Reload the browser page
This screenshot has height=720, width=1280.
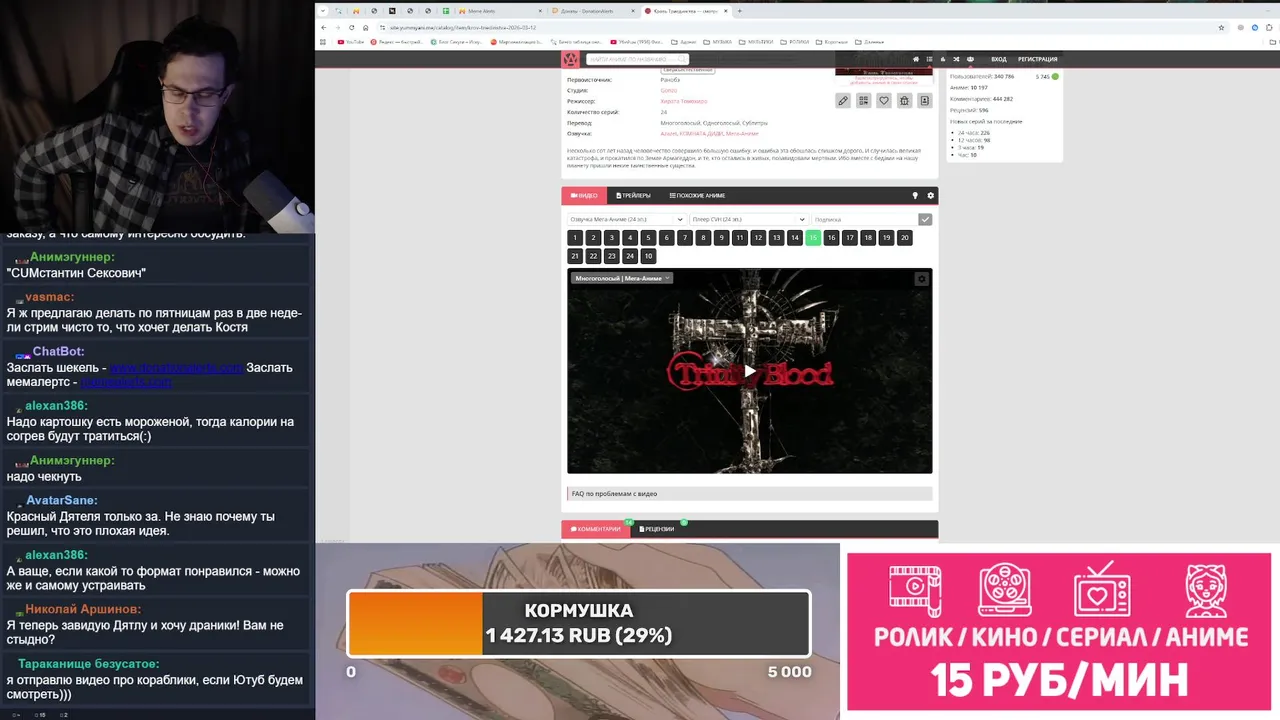(351, 27)
